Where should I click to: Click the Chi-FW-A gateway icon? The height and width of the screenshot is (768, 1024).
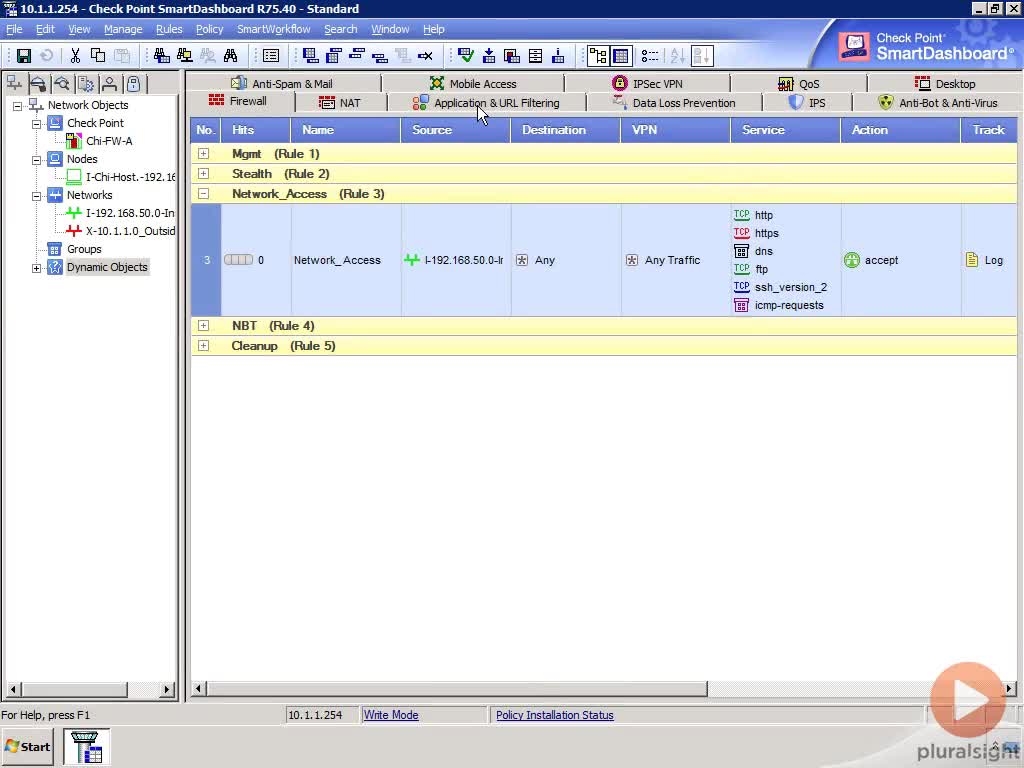point(74,140)
